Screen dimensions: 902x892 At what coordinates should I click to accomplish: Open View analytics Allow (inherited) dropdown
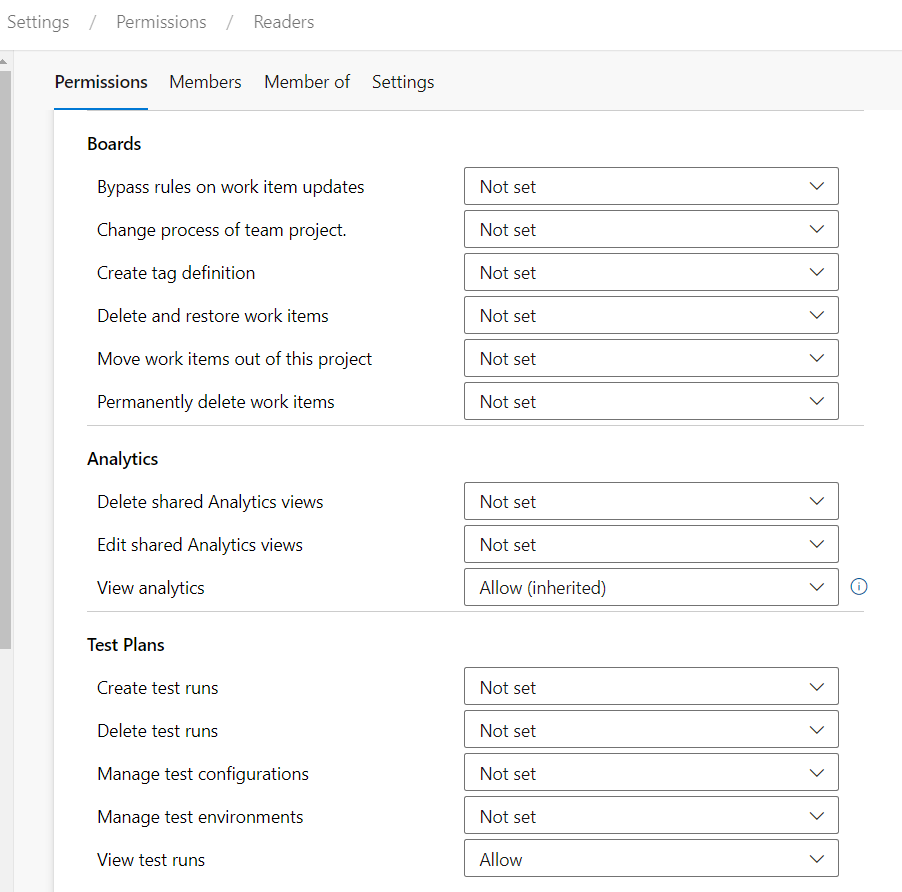tap(651, 588)
